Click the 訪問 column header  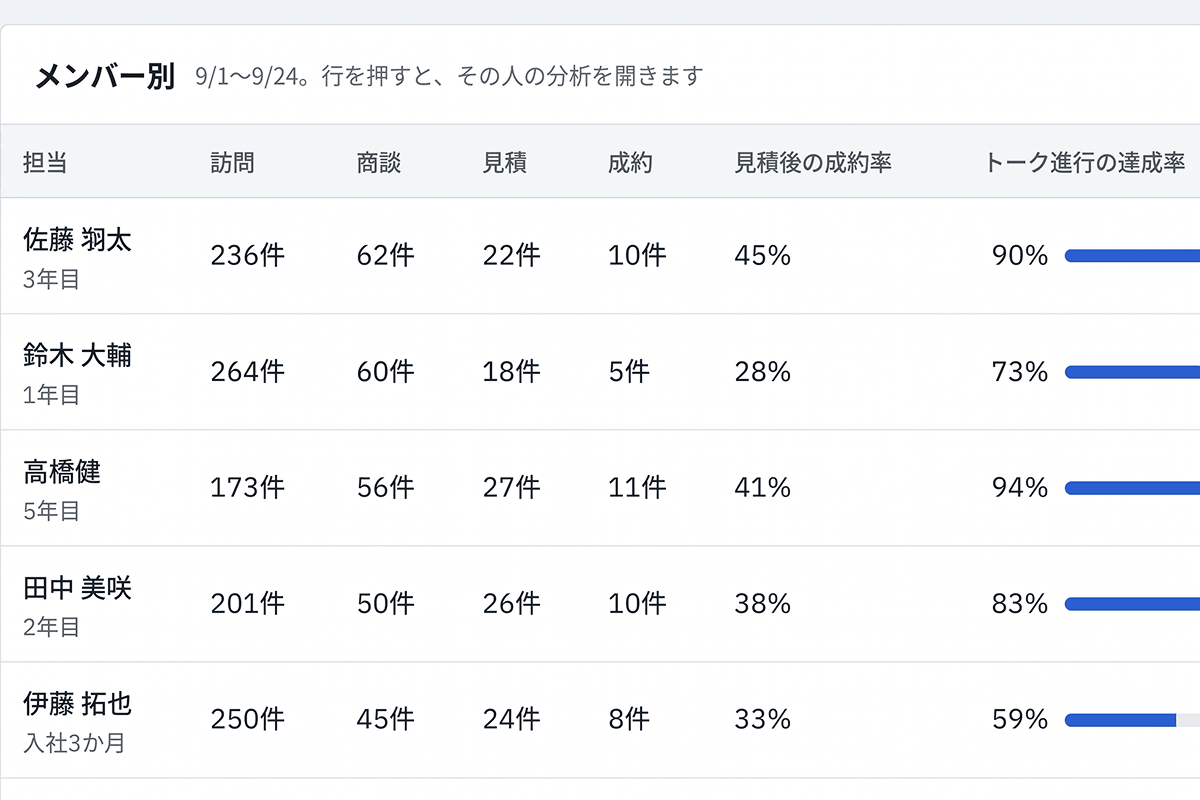232,162
